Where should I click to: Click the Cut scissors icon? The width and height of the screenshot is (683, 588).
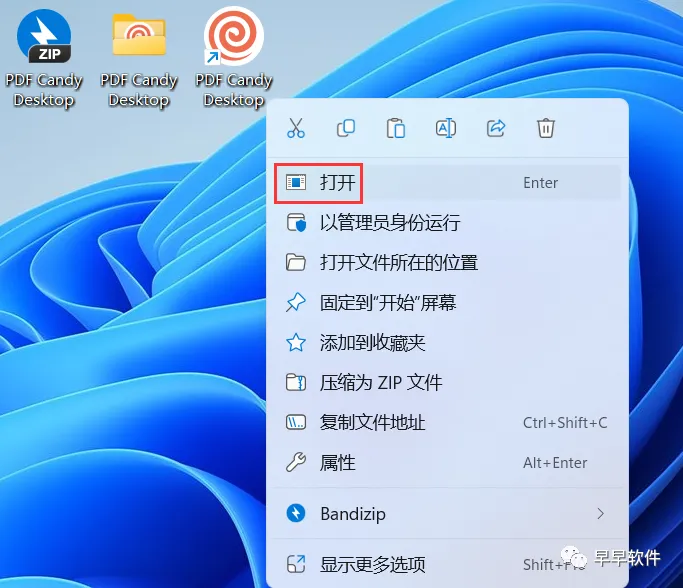296,128
